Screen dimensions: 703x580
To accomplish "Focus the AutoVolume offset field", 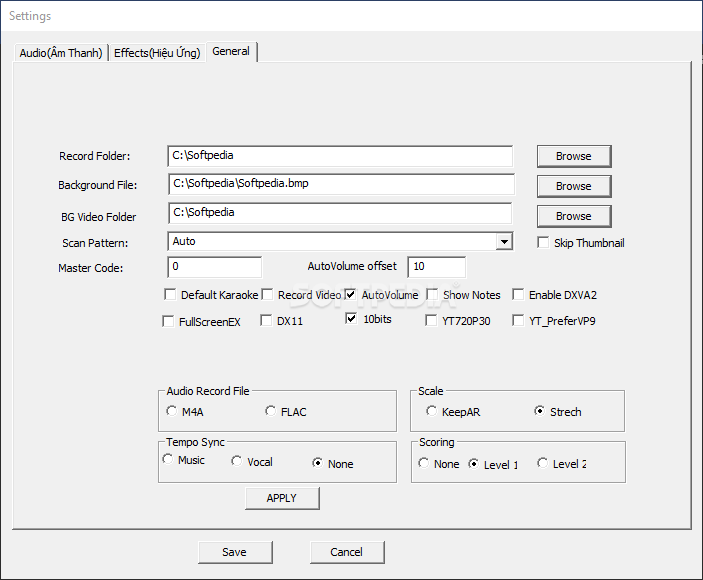I will pos(436,267).
